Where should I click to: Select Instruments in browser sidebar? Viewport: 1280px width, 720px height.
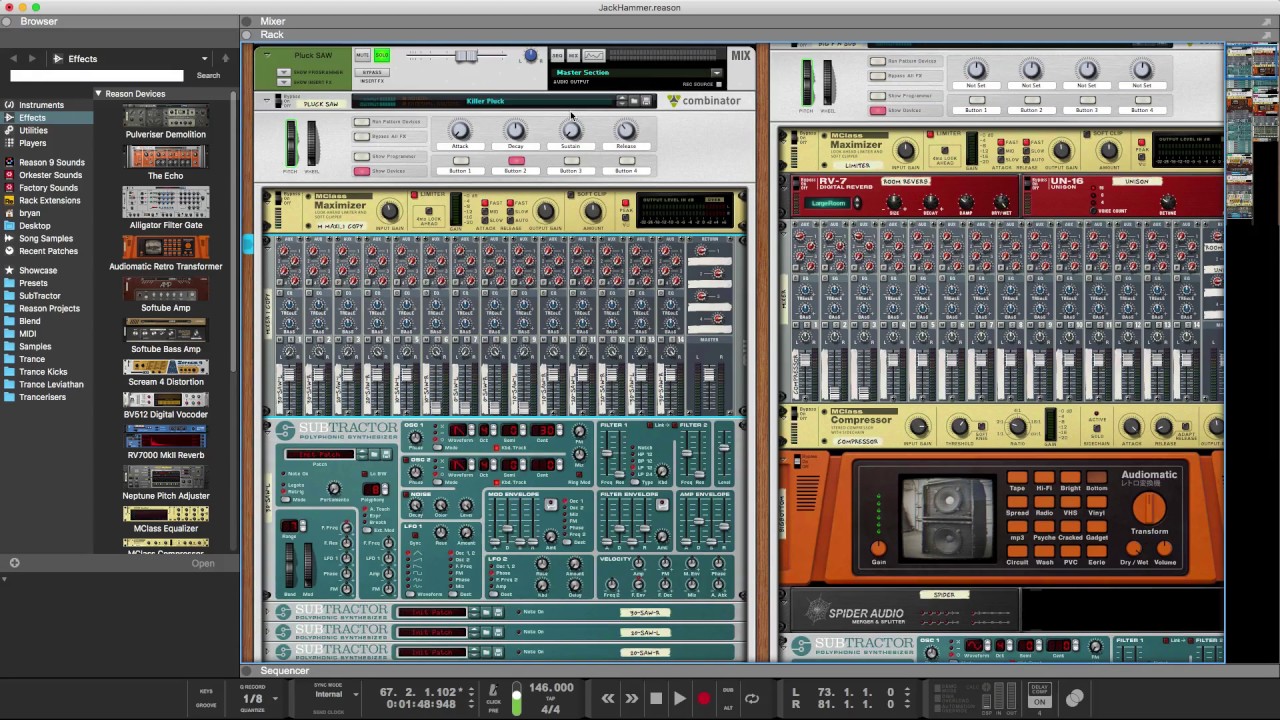tap(41, 105)
